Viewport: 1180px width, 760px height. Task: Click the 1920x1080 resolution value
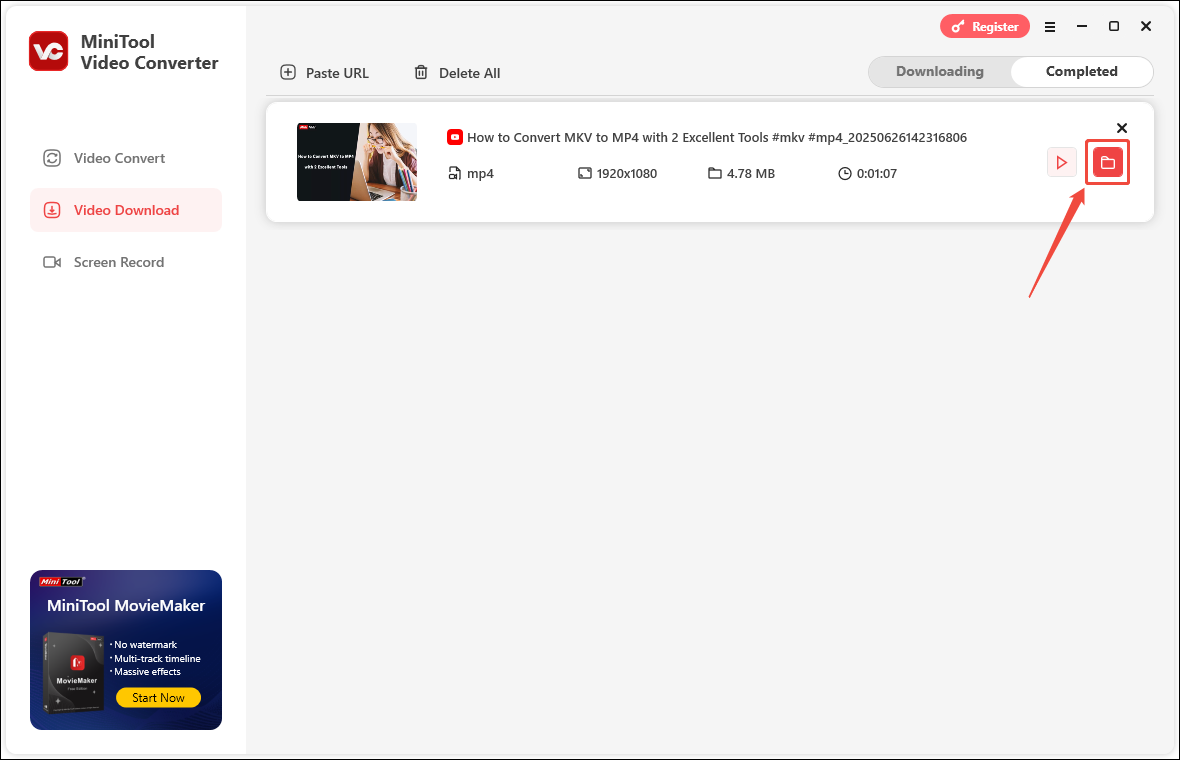626,174
